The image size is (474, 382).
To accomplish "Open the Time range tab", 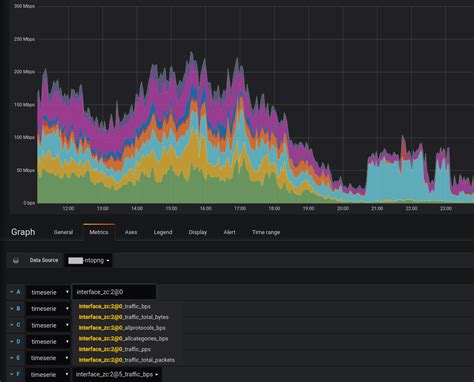I will [x=266, y=232].
